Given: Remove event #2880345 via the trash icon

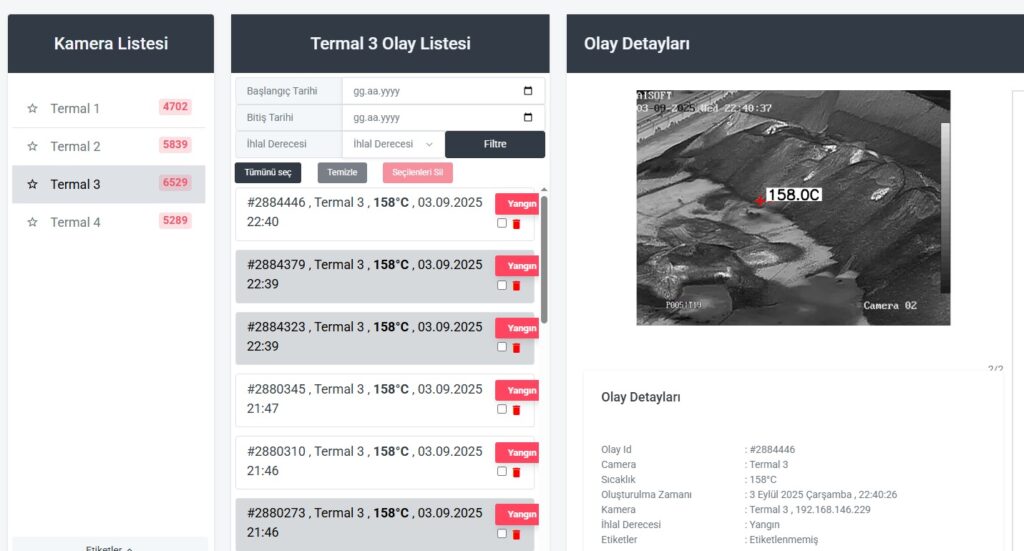Looking at the screenshot, I should click(x=516, y=410).
